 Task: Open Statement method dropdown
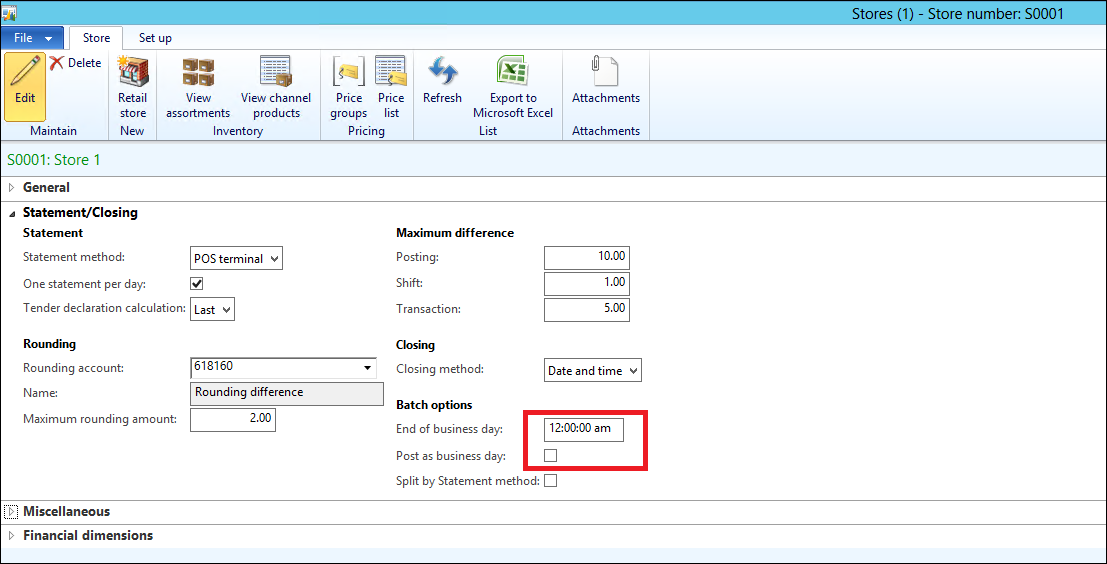pyautogui.click(x=236, y=258)
